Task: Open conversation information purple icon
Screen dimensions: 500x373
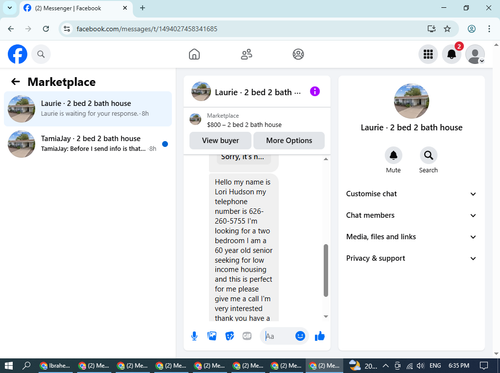Action: click(x=315, y=91)
